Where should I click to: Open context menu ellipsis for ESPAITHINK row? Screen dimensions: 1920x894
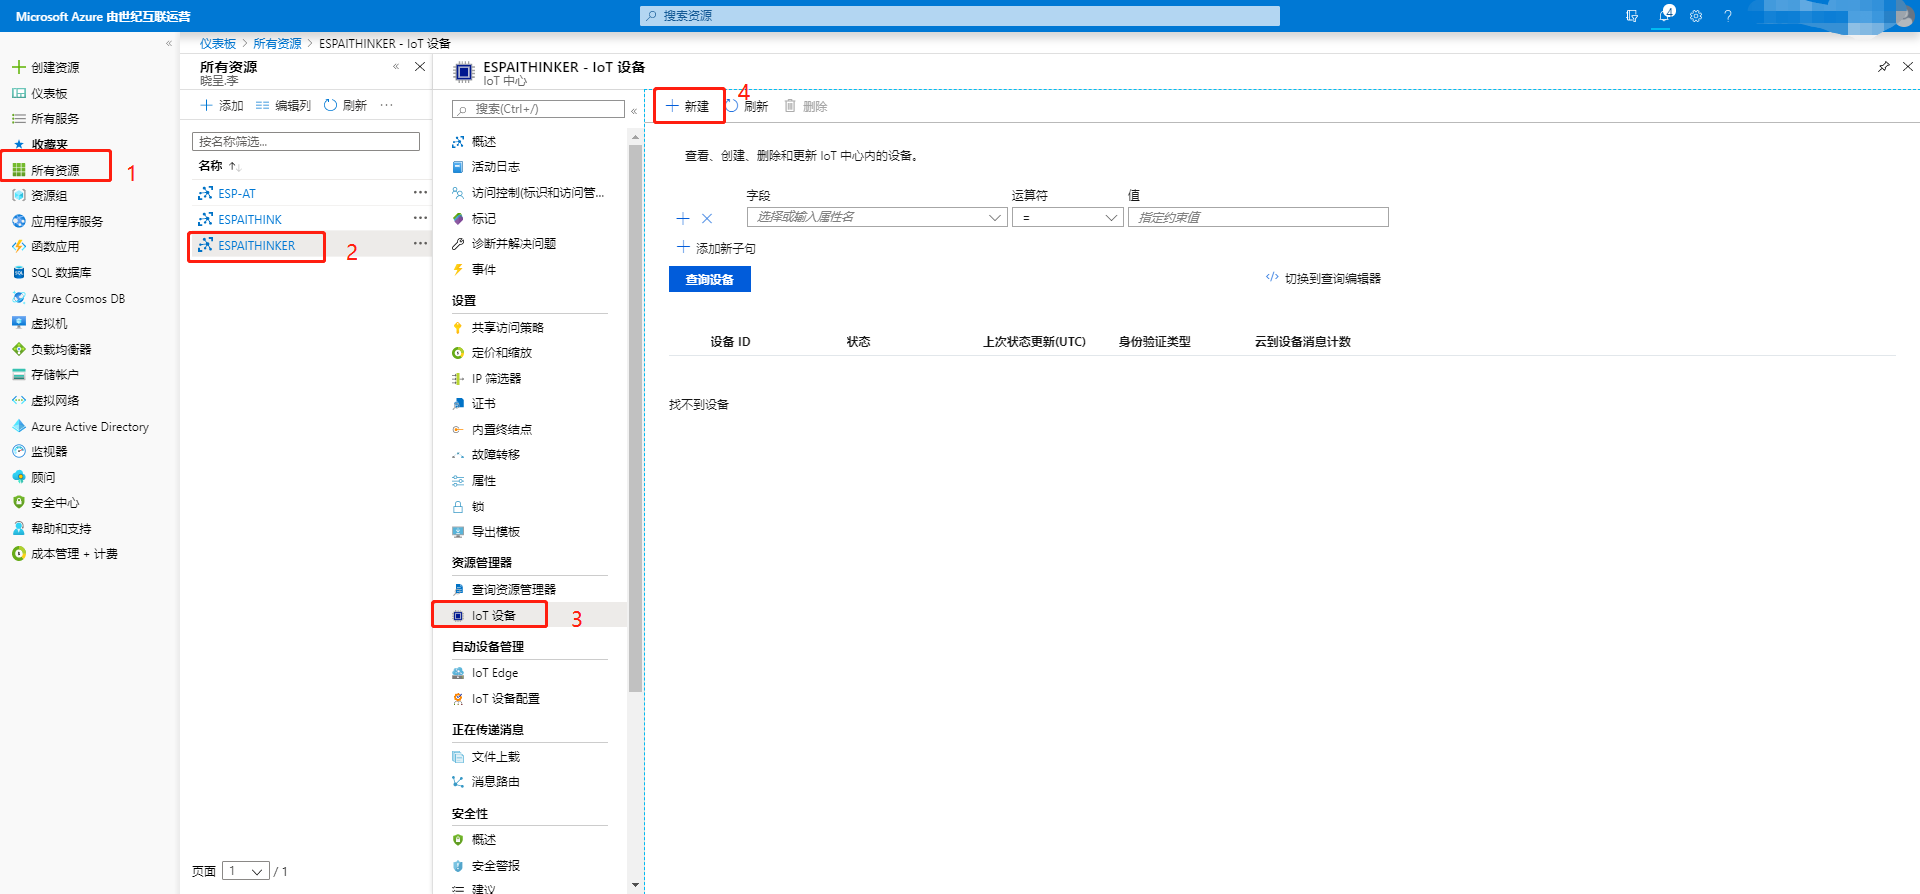420,218
